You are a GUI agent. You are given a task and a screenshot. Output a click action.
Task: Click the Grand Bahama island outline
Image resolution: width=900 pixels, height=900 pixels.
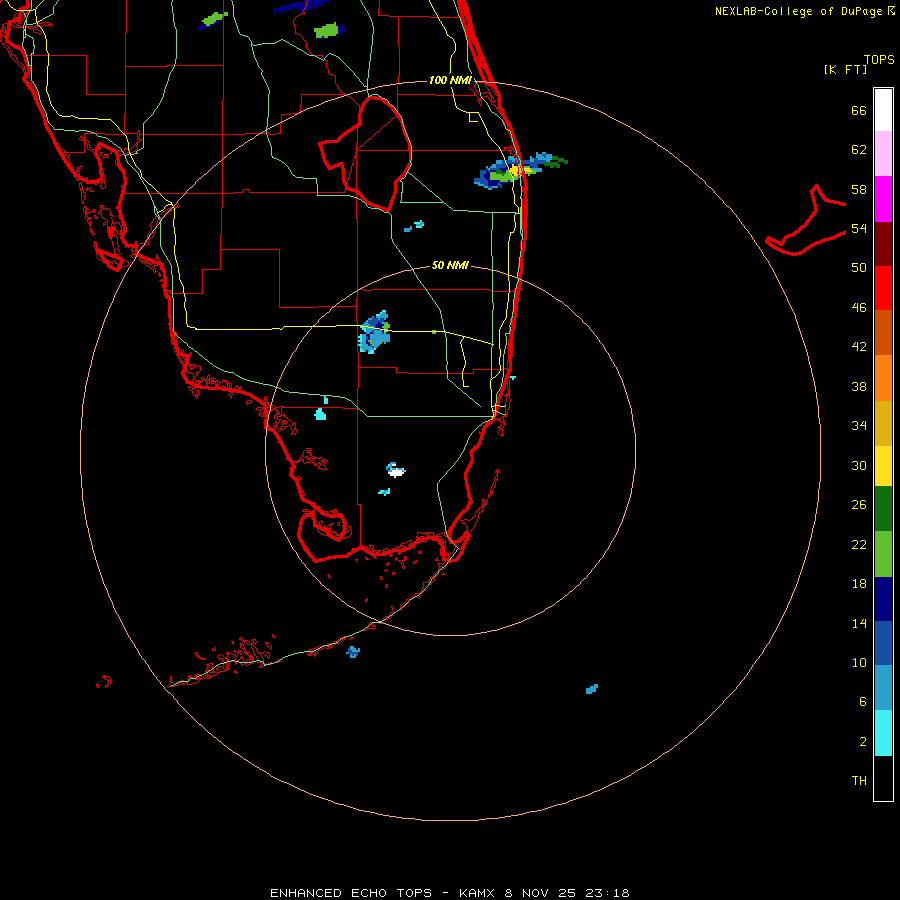[x=806, y=220]
